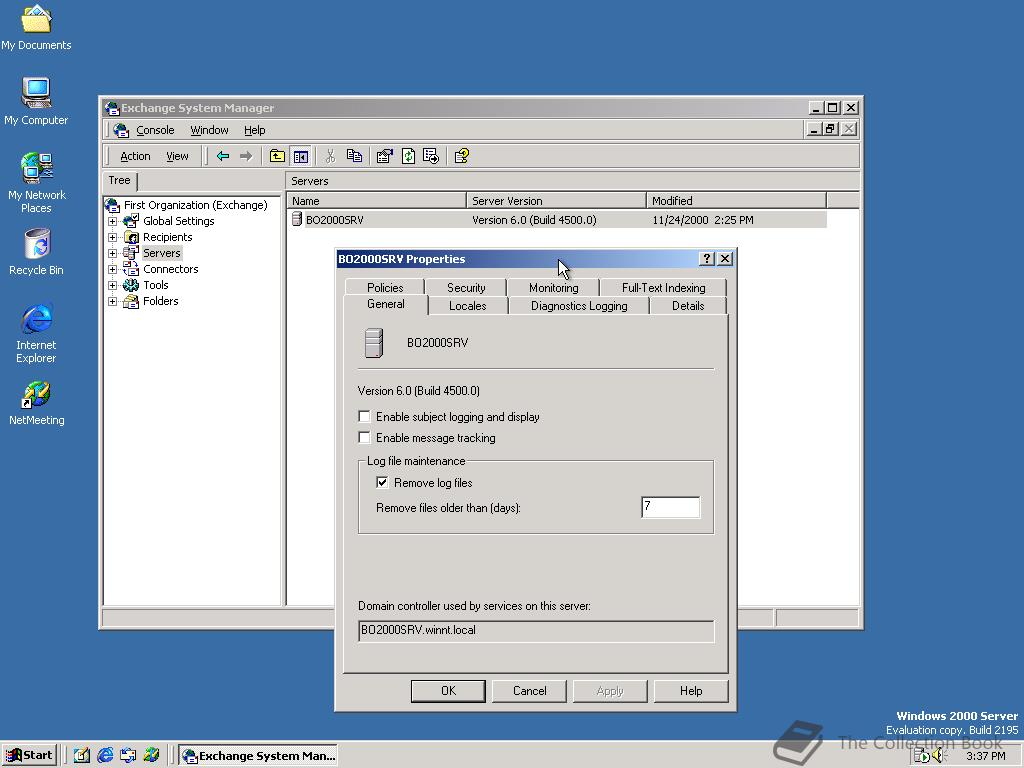The width and height of the screenshot is (1024, 768).
Task: Click the Back arrow toolbar icon
Action: 223,156
